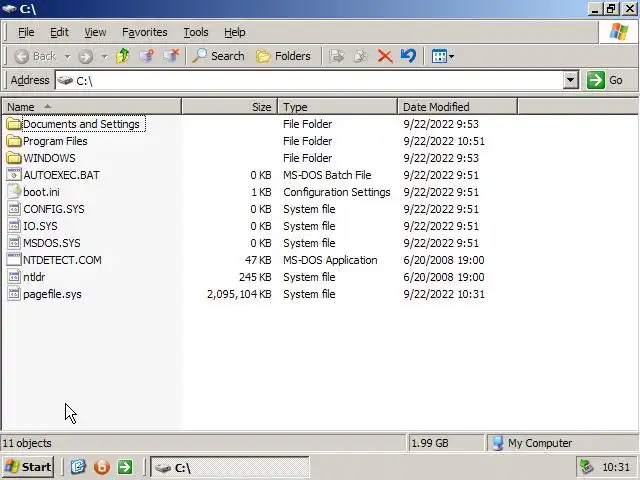Expand the Back history dropdown arrow
Viewport: 640px width, 480px height.
67,56
